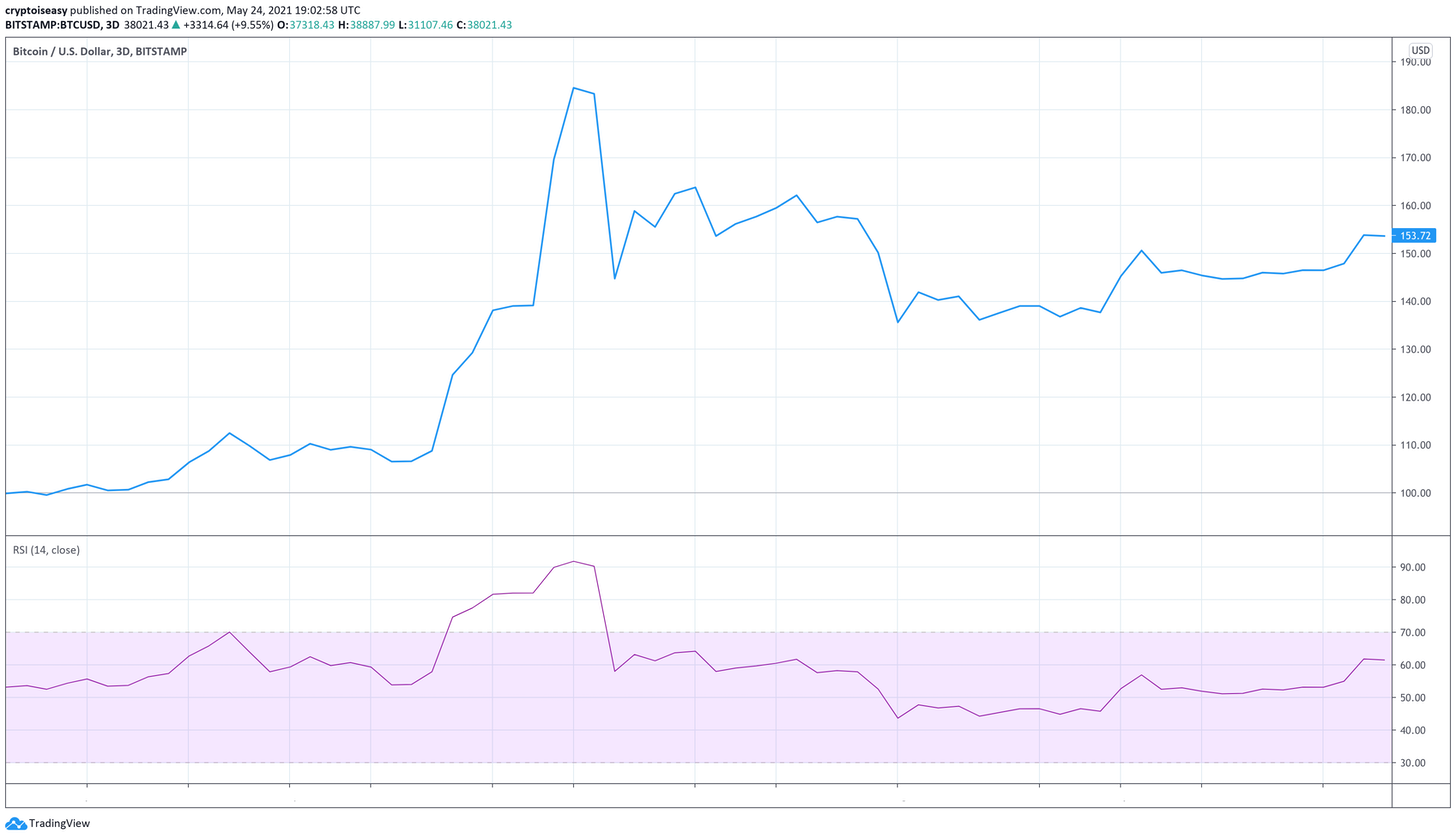Click the 110.00 price axis label
The image size is (1456, 839).
pos(1416,446)
